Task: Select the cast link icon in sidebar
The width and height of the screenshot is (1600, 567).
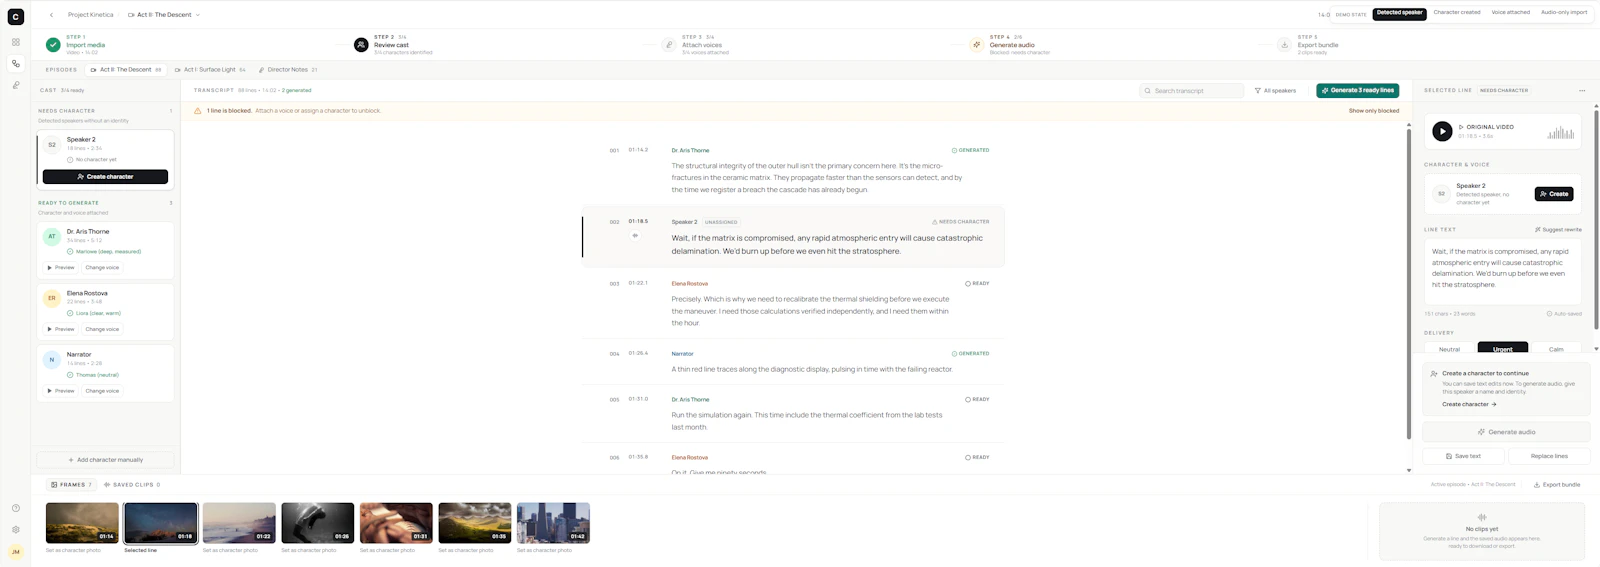Action: click(16, 64)
